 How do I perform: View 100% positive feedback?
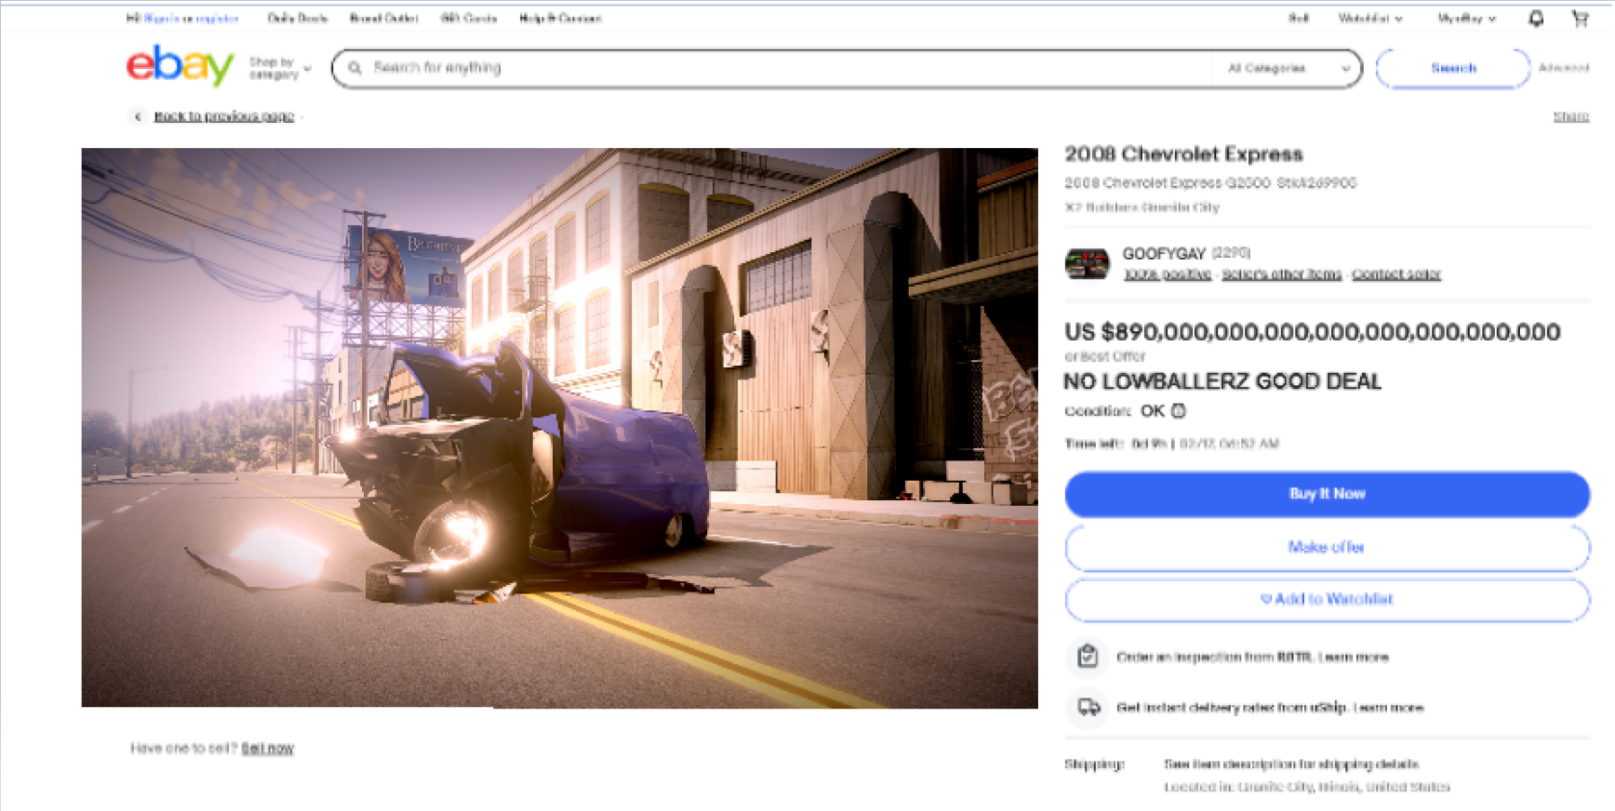pyautogui.click(x=1167, y=274)
